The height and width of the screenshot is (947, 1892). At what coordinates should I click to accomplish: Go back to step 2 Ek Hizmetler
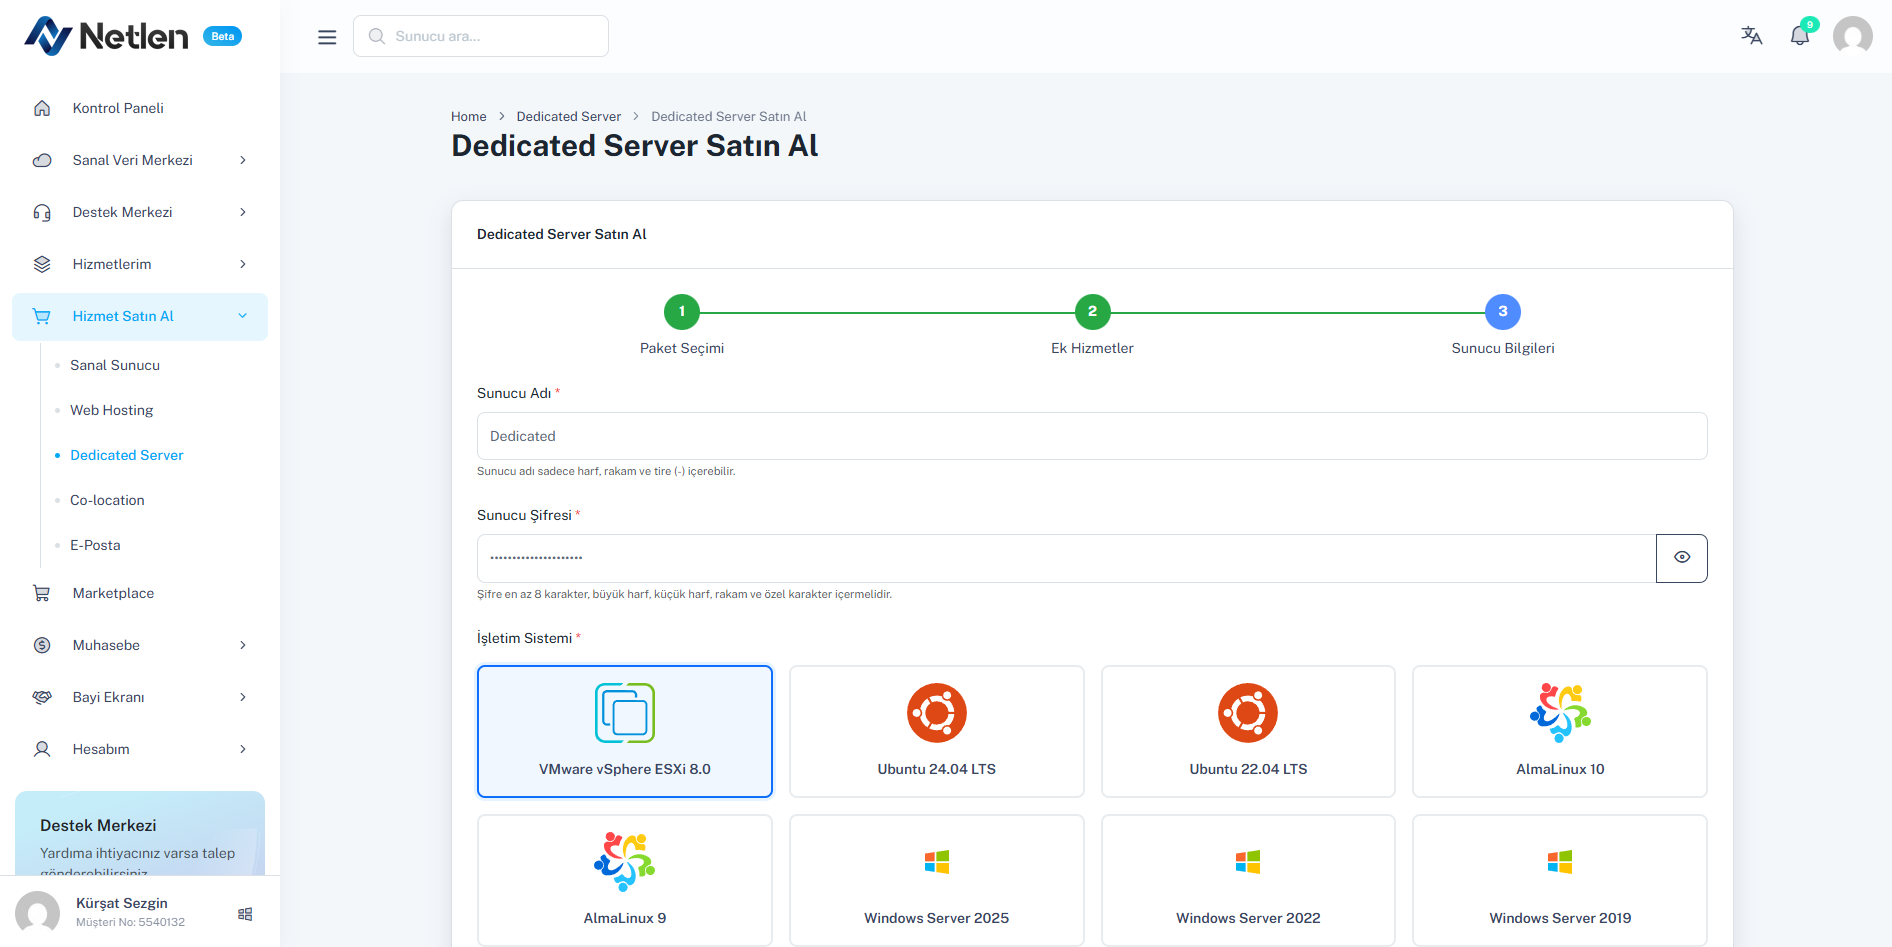coord(1092,312)
